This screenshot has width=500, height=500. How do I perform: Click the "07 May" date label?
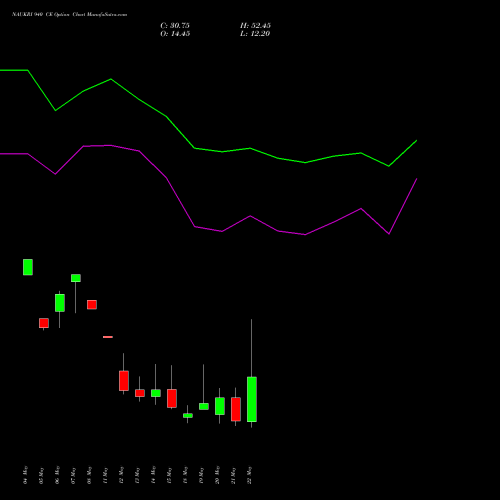pyautogui.click(x=74, y=475)
